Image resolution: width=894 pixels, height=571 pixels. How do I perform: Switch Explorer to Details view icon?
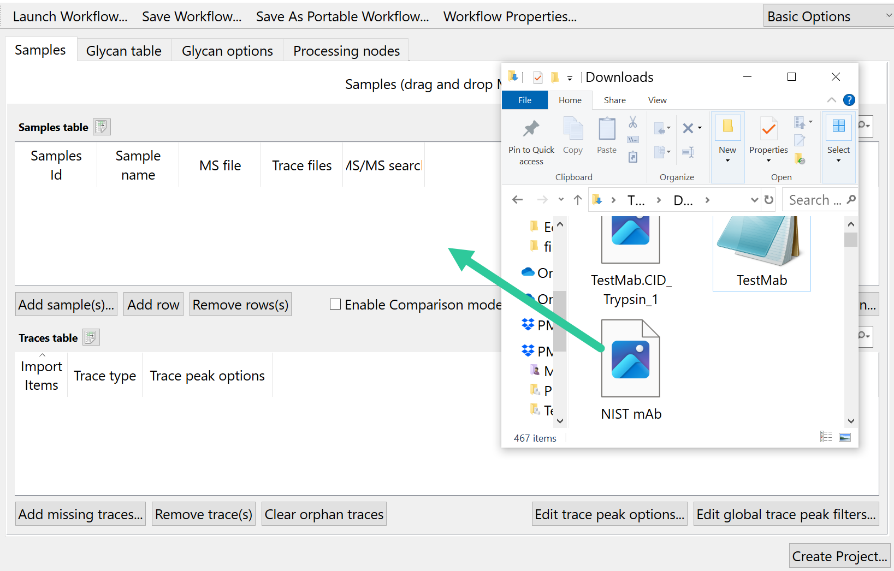pos(826,437)
